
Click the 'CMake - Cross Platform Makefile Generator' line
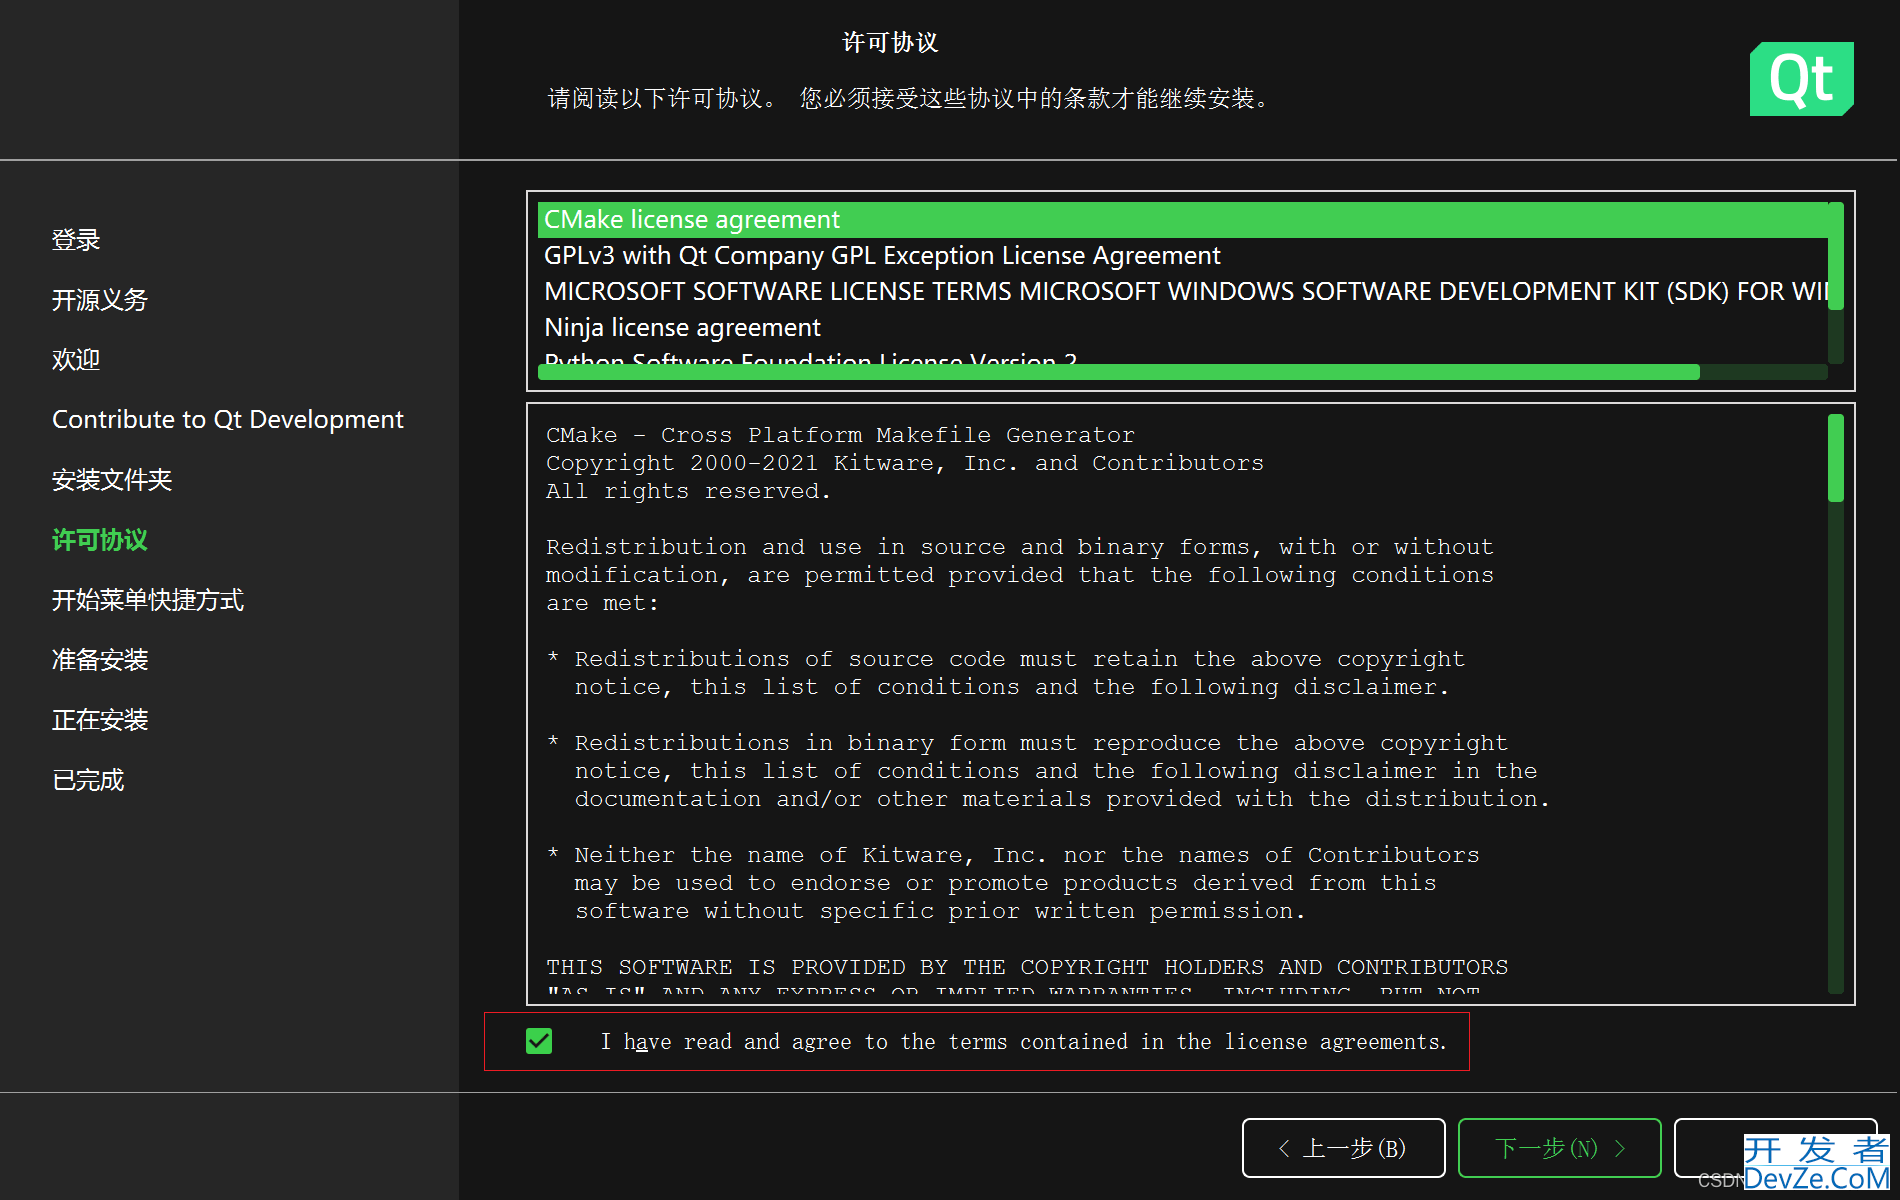point(840,435)
